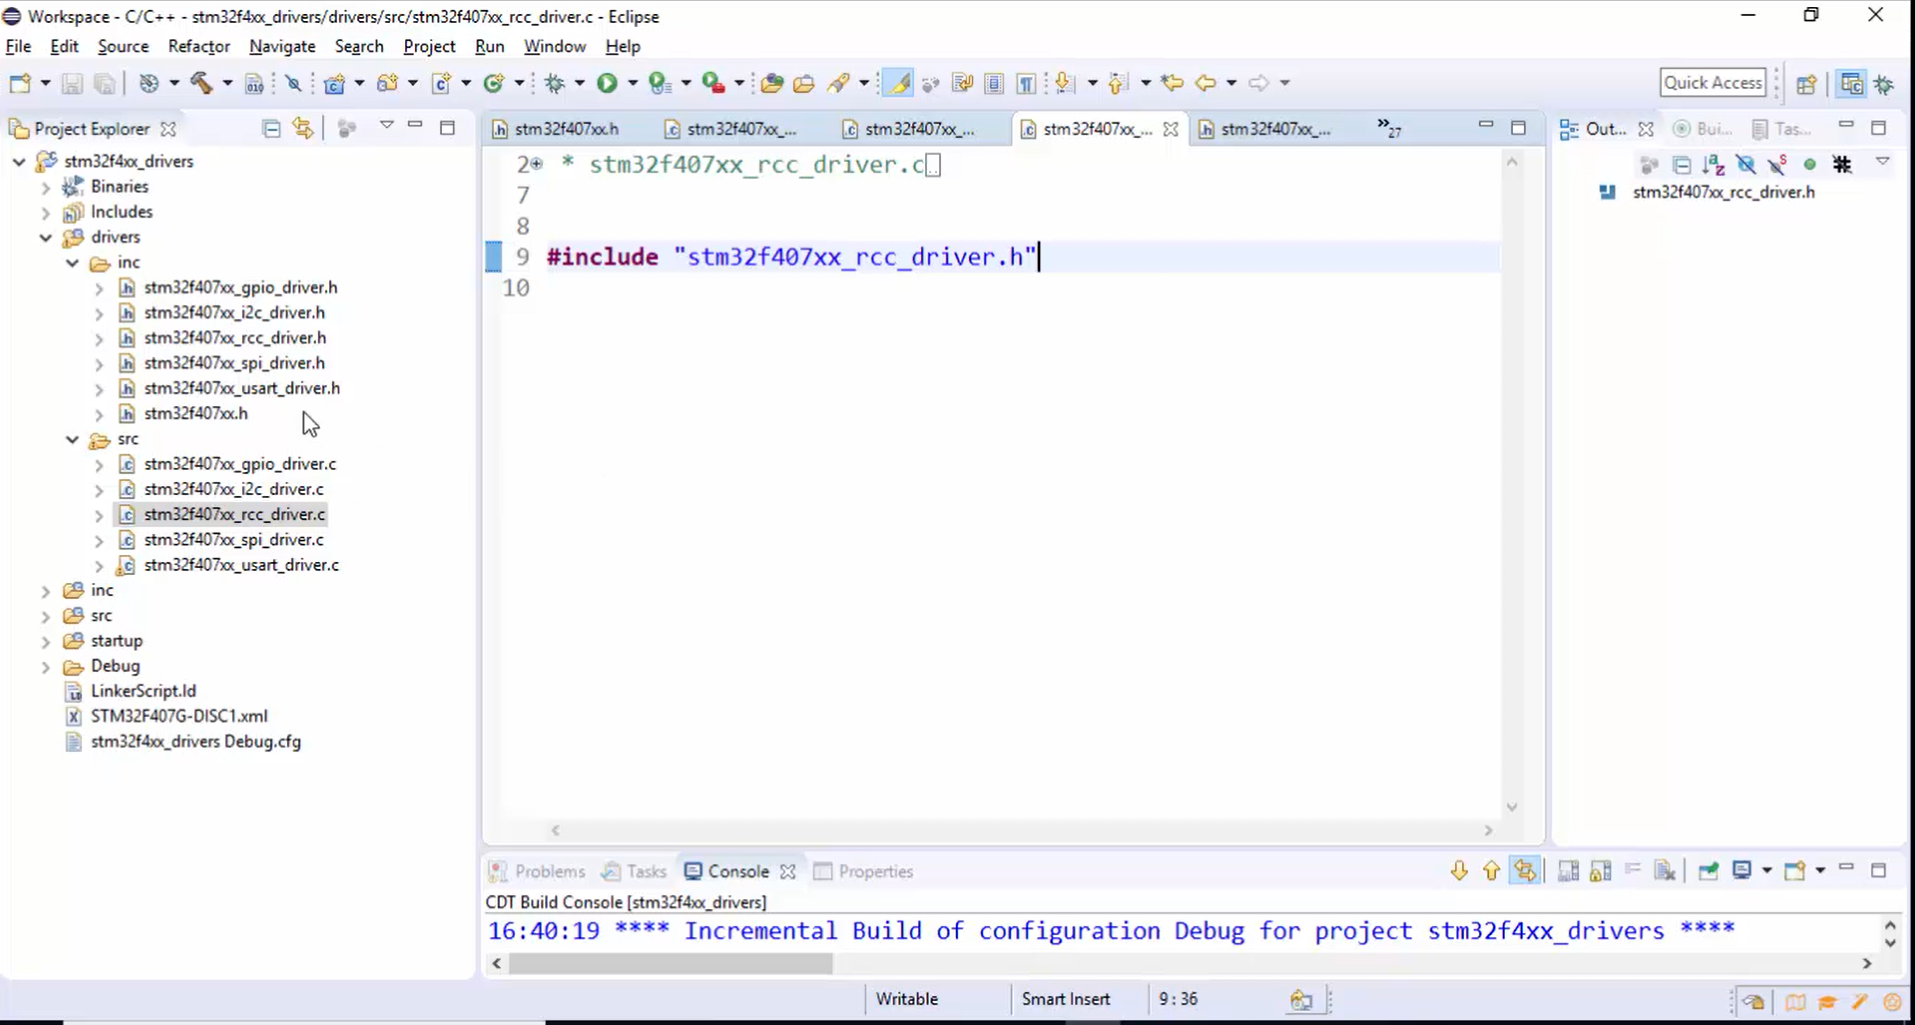
Task: Toggle Group Includes hash icon in Outline
Action: (x=1842, y=164)
